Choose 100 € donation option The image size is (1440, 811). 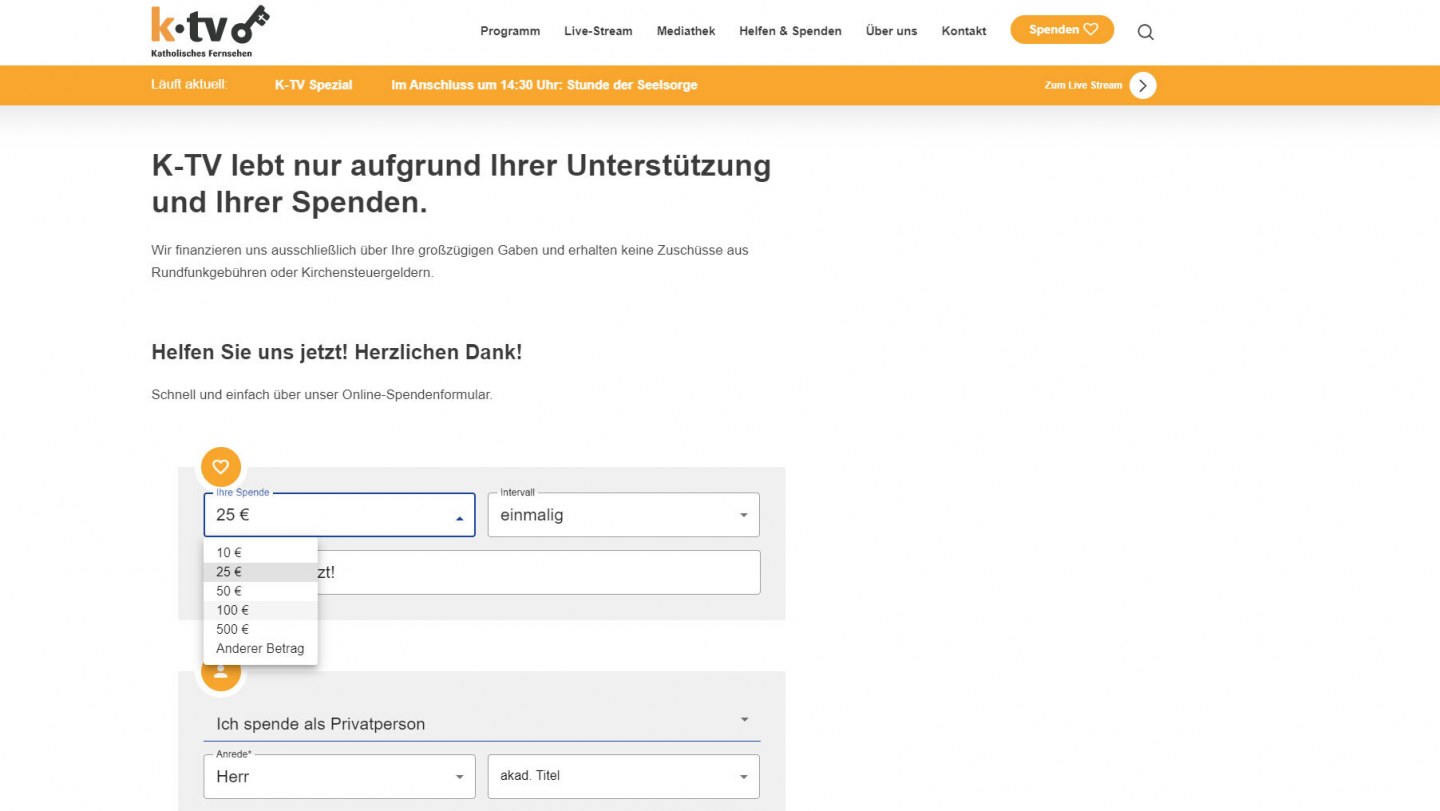[260, 610]
